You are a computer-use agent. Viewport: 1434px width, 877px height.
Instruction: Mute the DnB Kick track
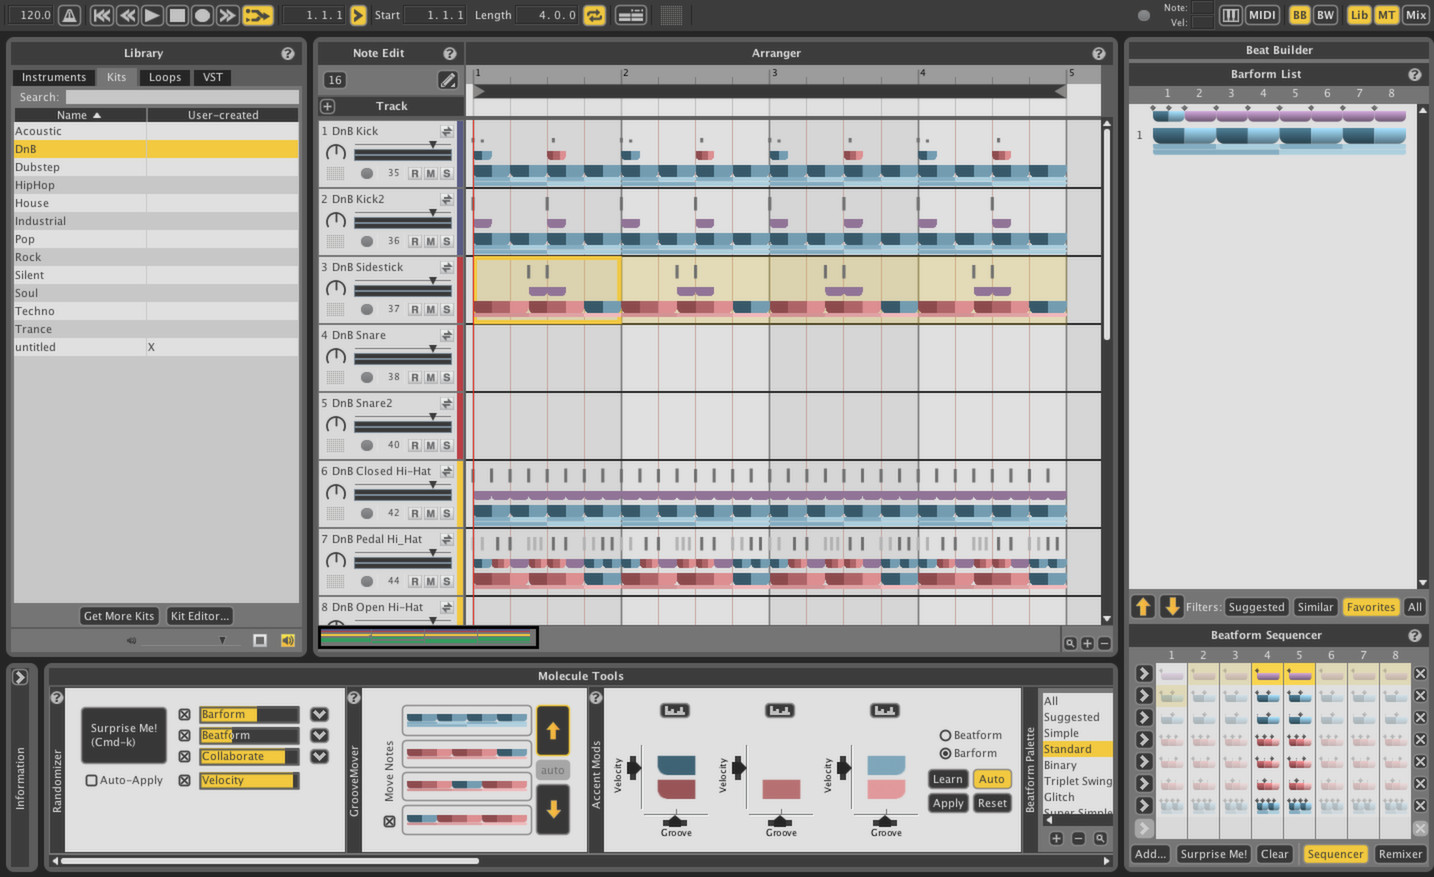click(x=431, y=173)
